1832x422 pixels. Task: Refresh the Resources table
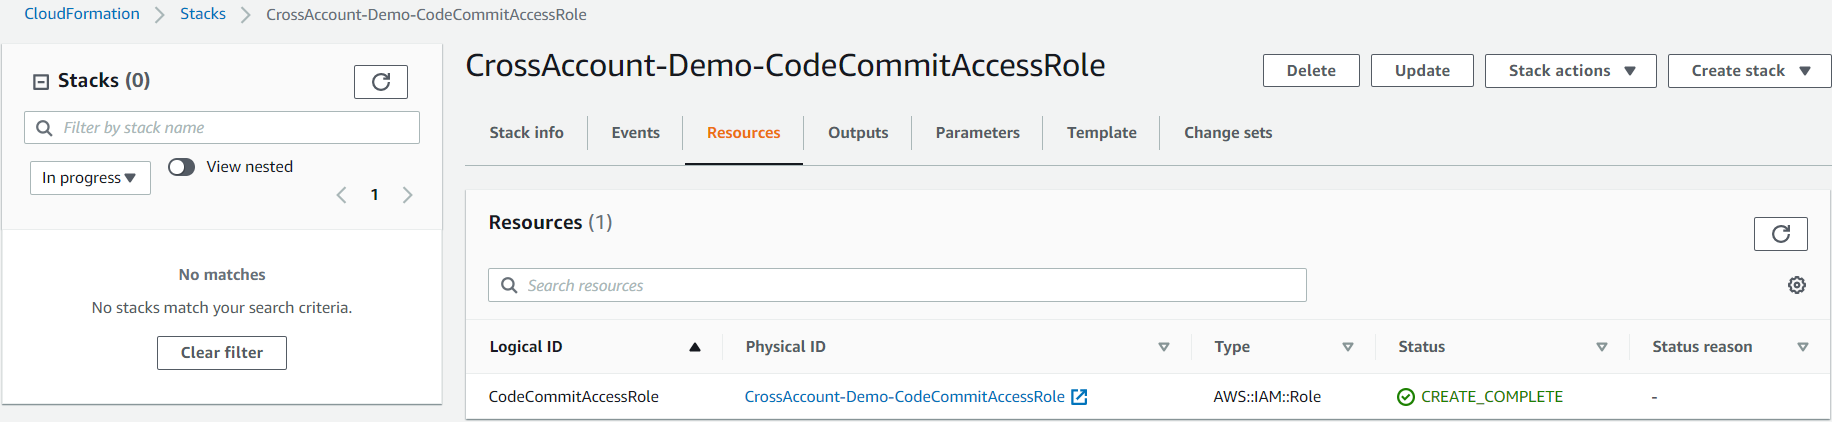(1780, 234)
